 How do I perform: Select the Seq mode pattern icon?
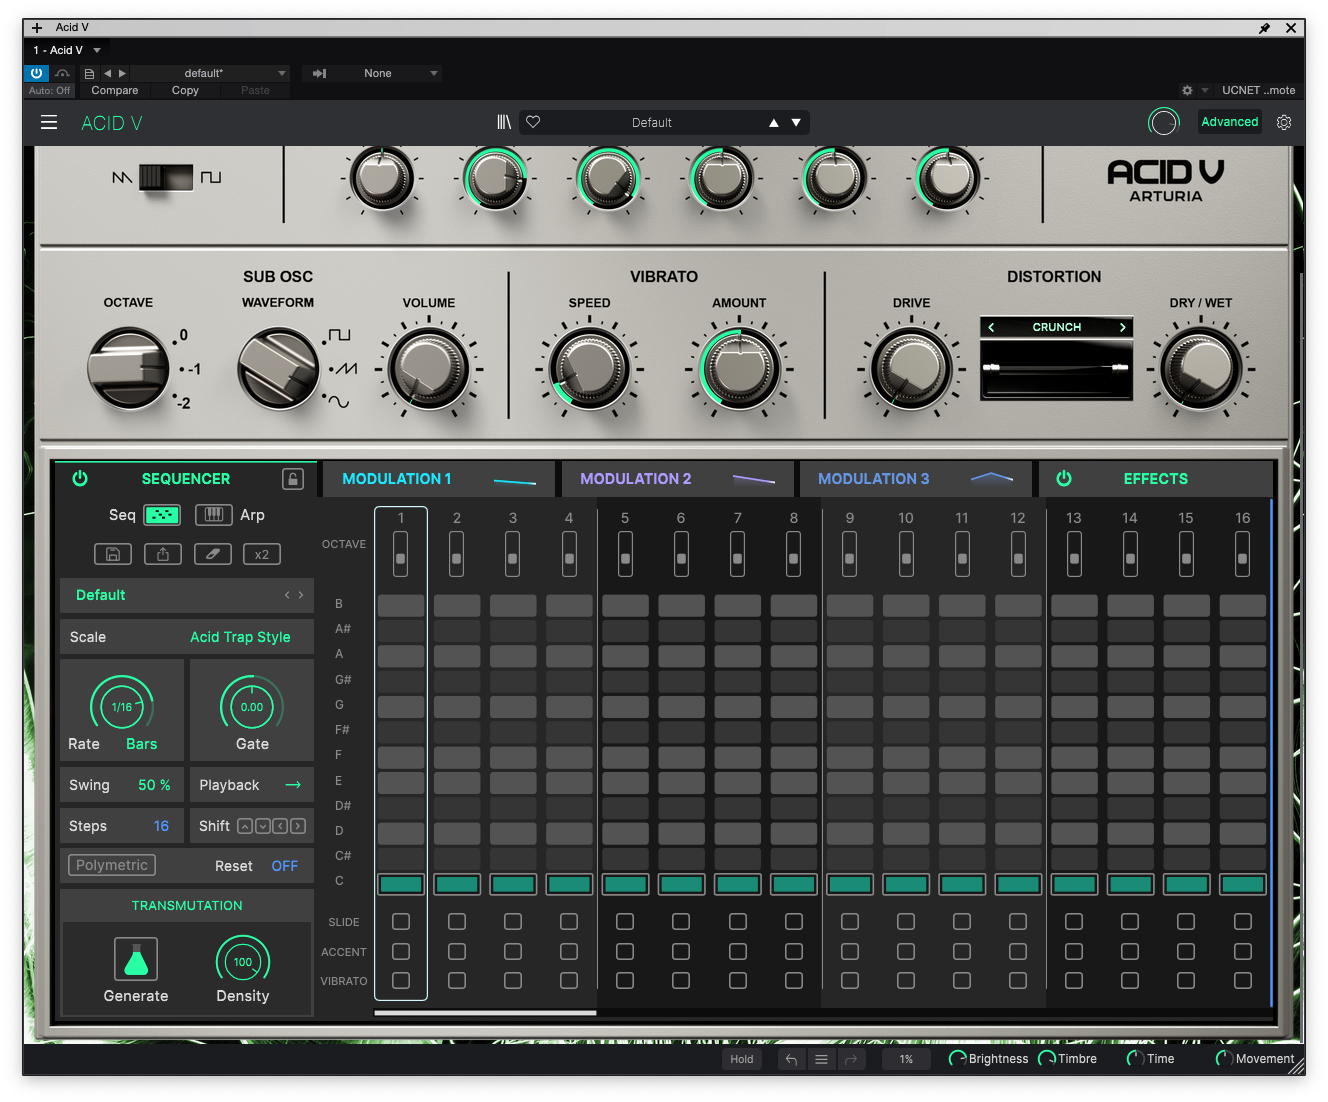(x=162, y=515)
